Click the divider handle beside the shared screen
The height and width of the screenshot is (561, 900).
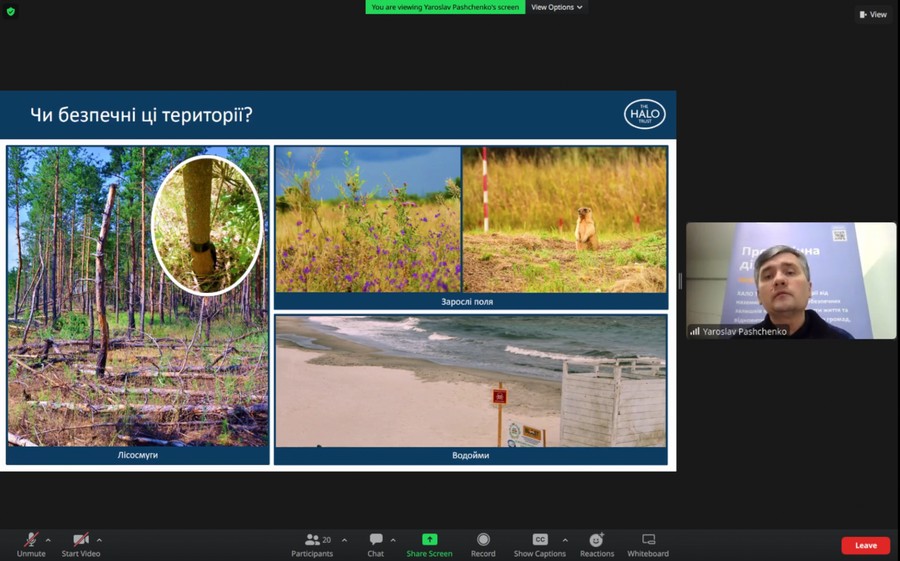point(680,281)
